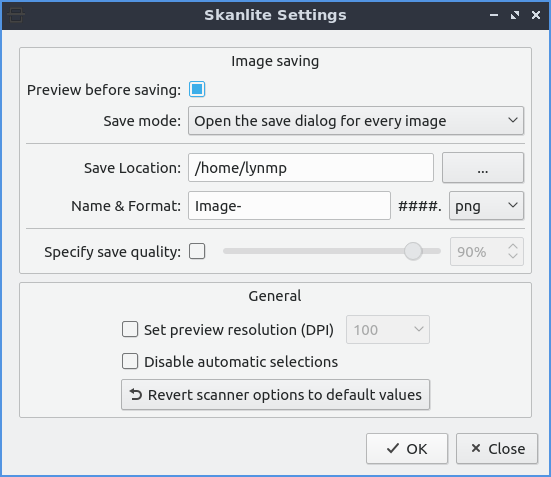This screenshot has width=551, height=477.
Task: Minimize the Skanlite Settings window
Action: coord(494,15)
